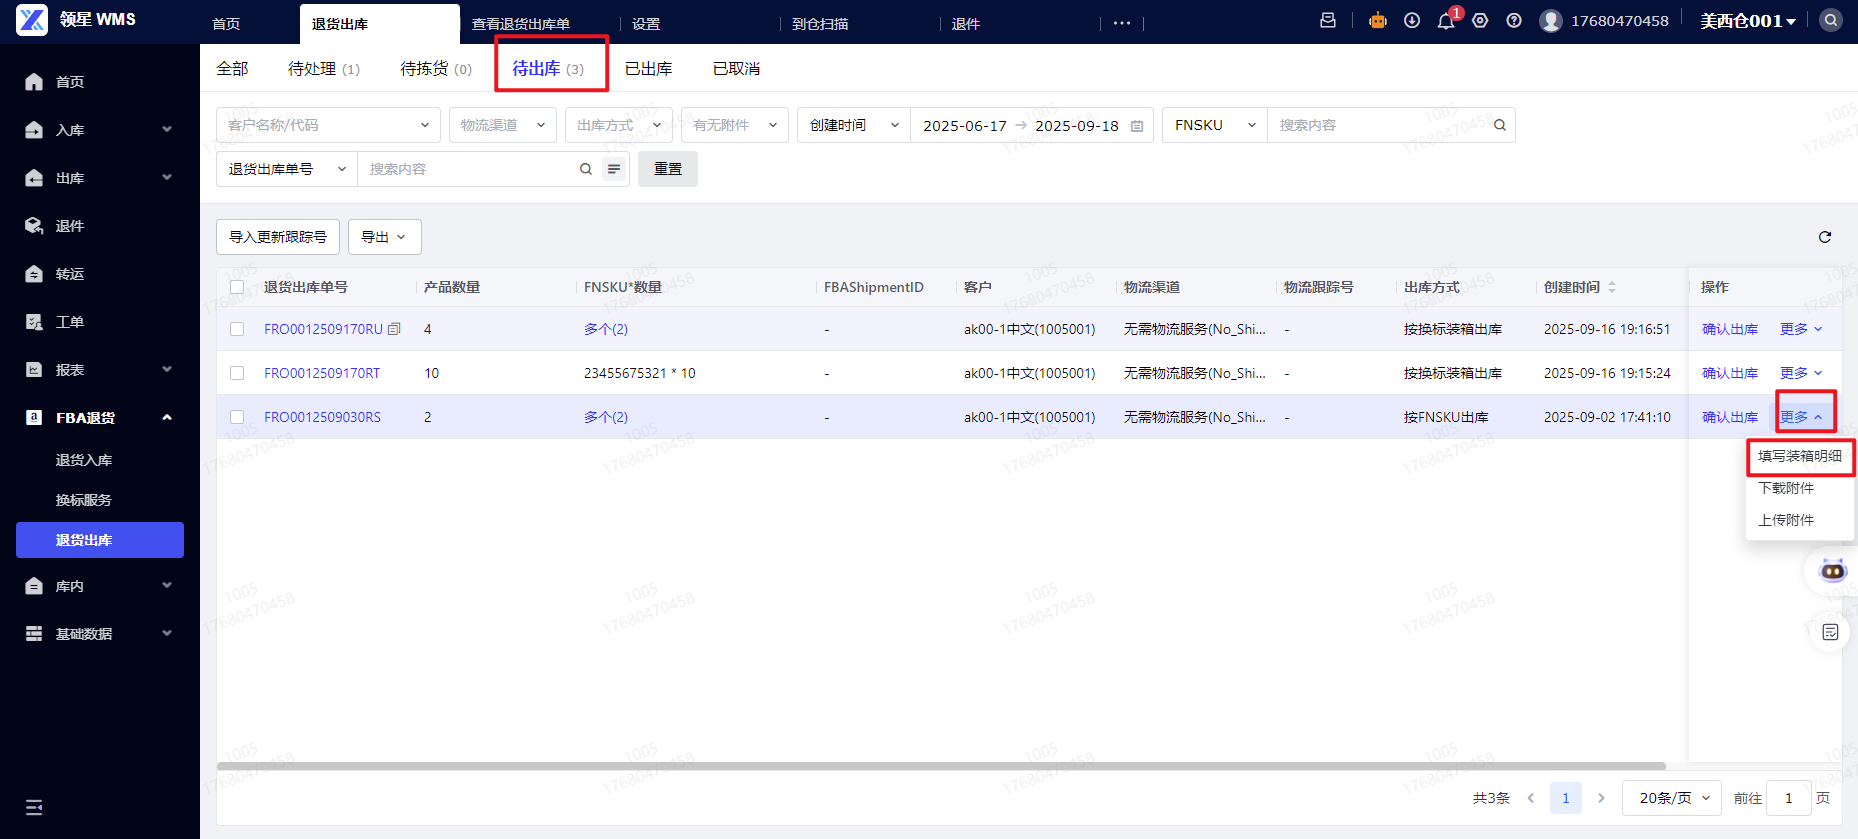
Task: Check the box for order FRO0012509170RT
Action: coord(237,373)
